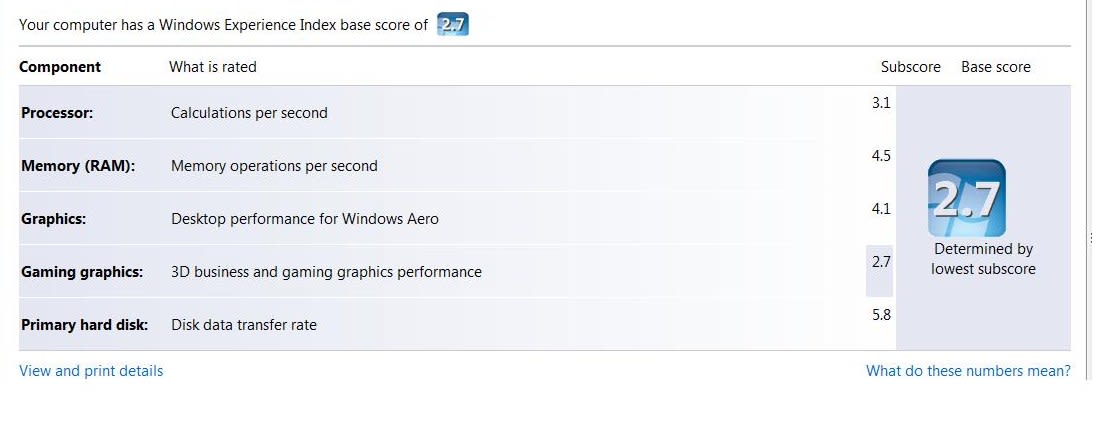Click the Disk data transfer rate description
The image size is (1114, 427).
pyautogui.click(x=244, y=325)
